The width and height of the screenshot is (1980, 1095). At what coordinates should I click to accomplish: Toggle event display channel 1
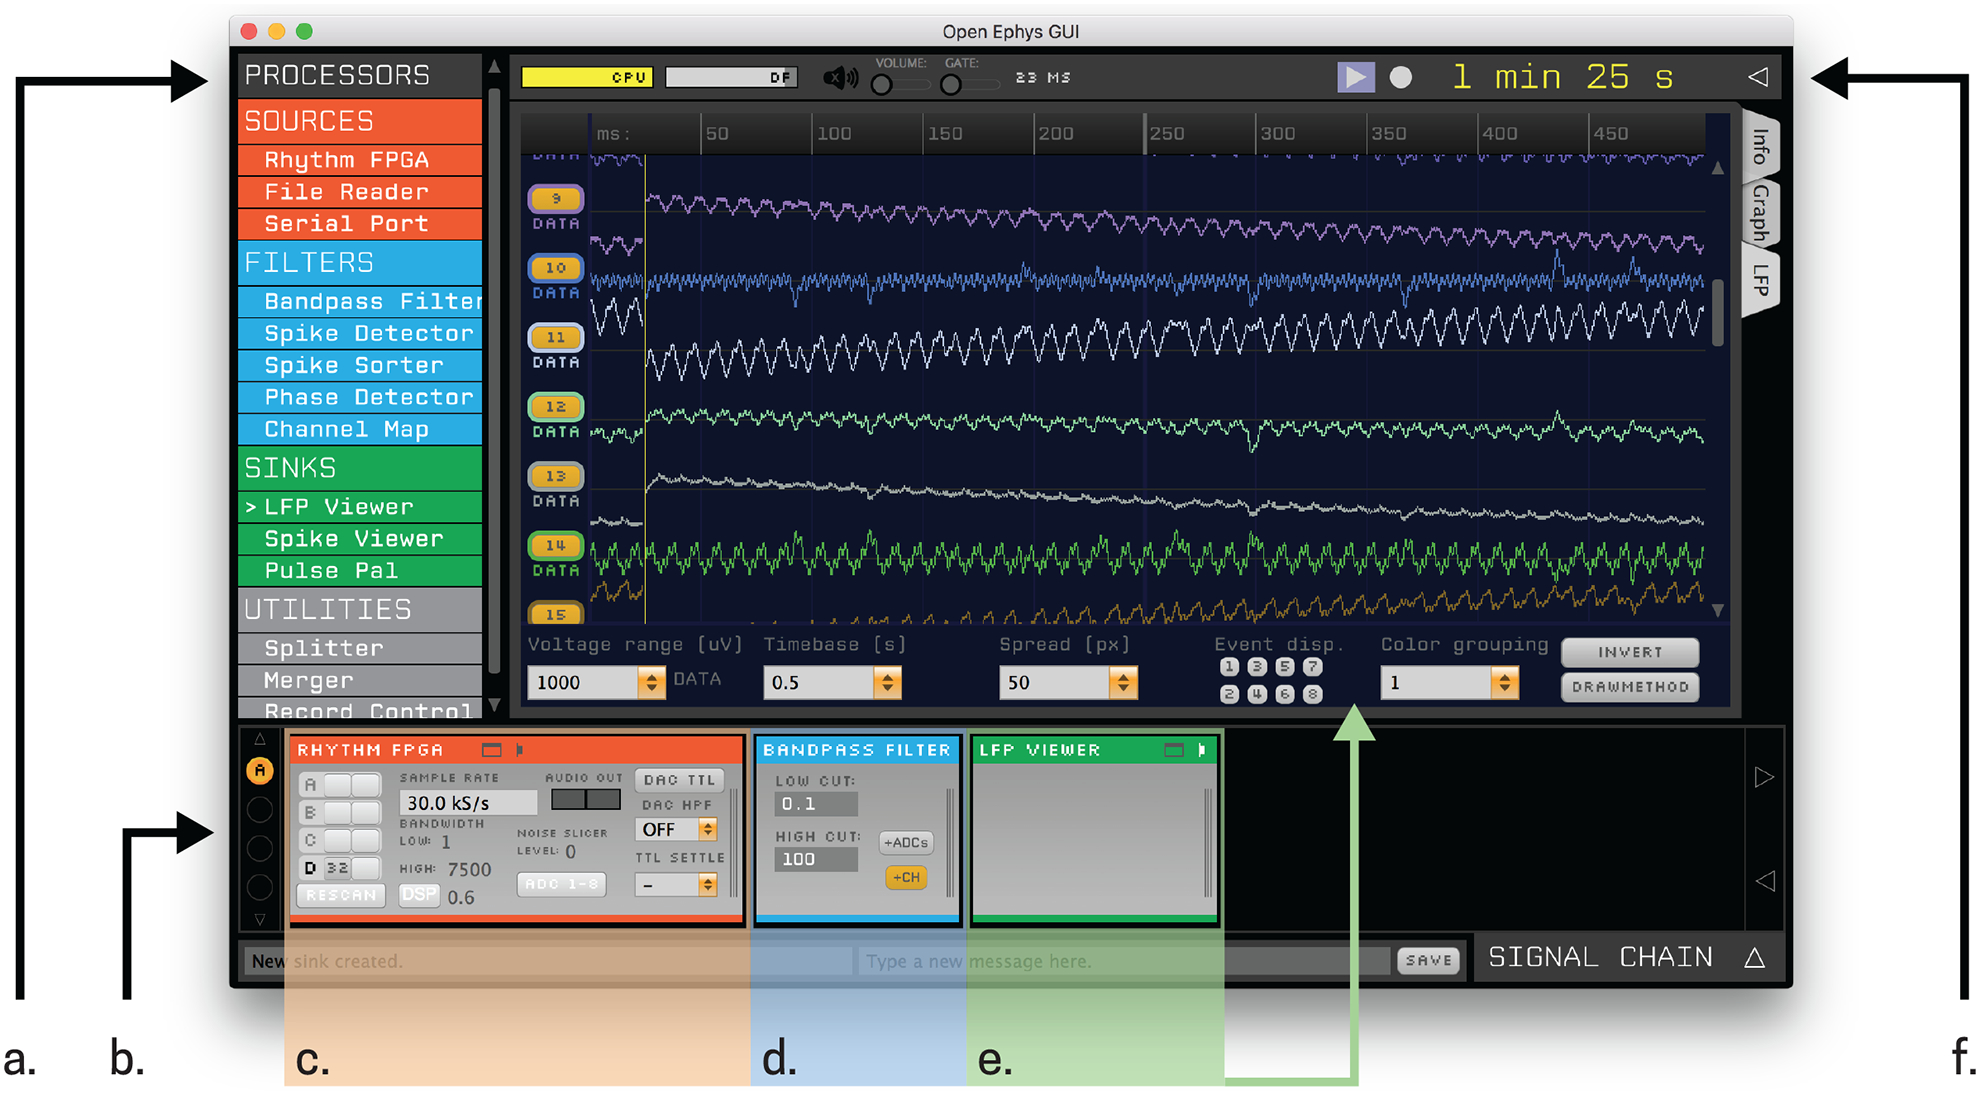pos(1230,667)
